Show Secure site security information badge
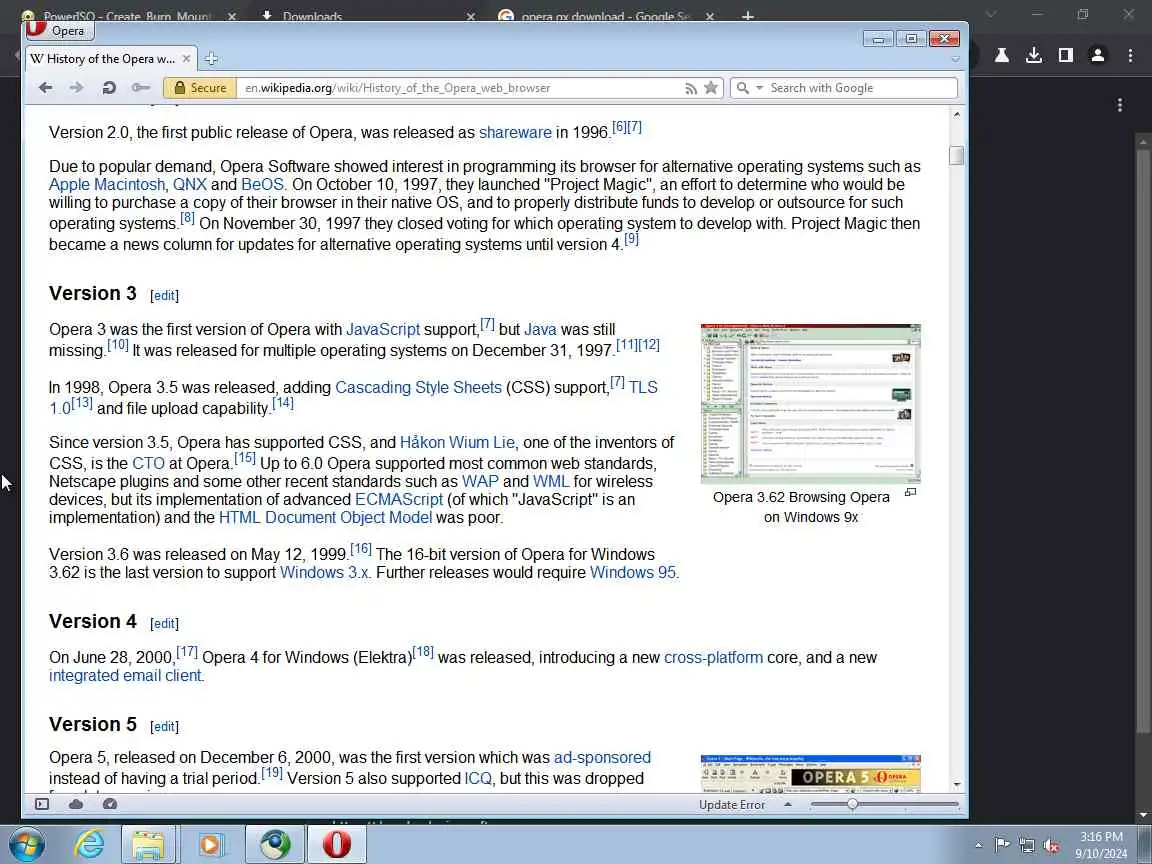The height and width of the screenshot is (864, 1152). coord(200,87)
